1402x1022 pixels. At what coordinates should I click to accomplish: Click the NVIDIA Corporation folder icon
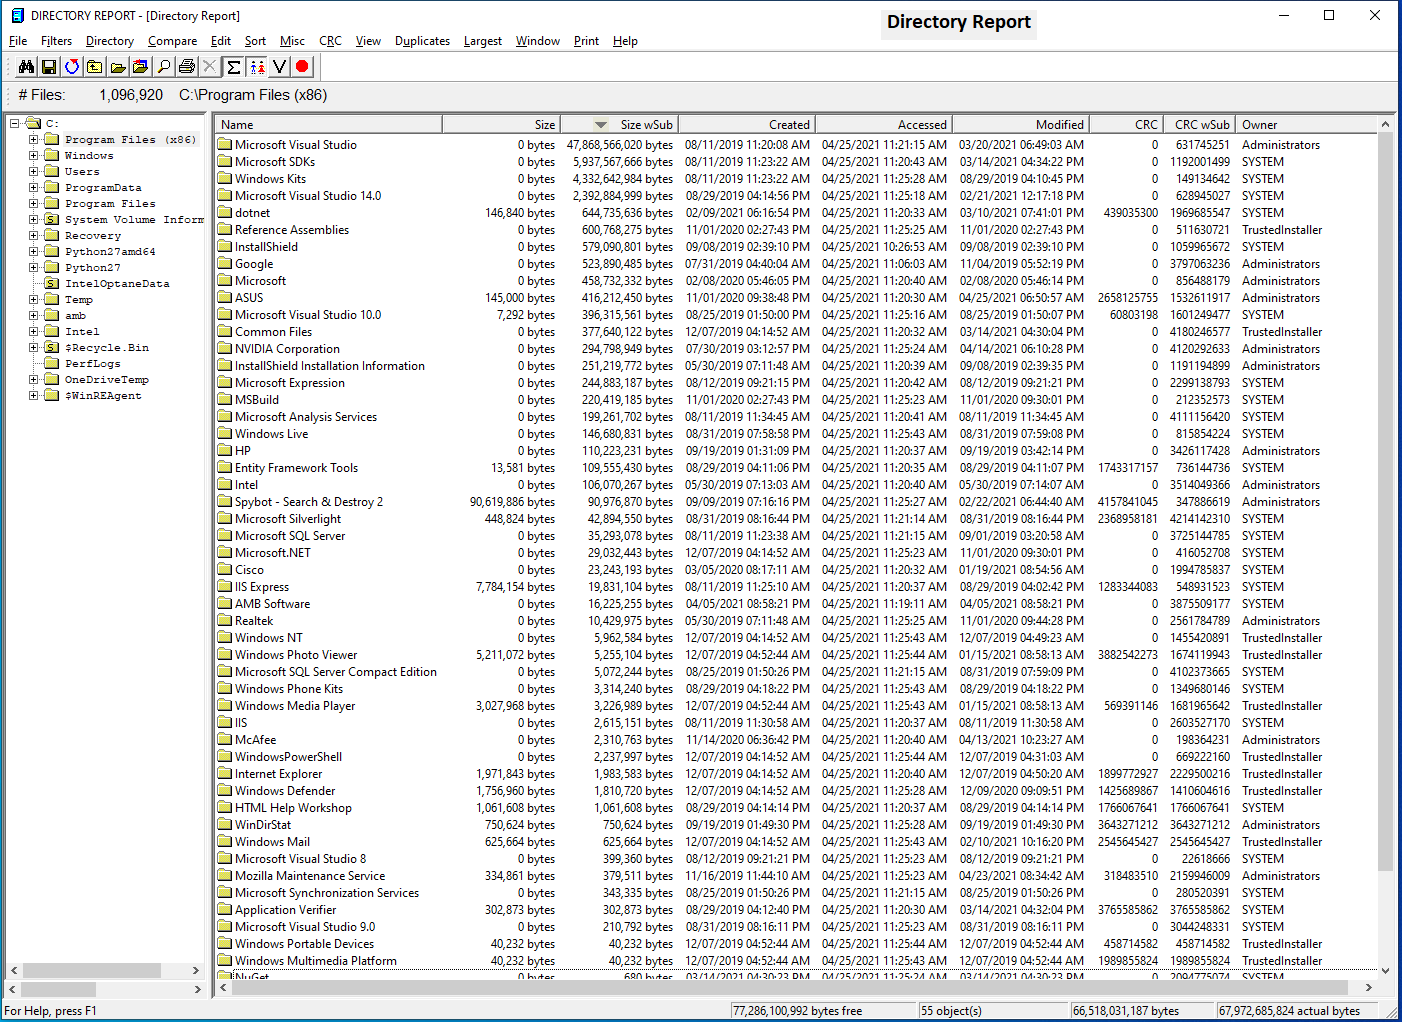[225, 349]
